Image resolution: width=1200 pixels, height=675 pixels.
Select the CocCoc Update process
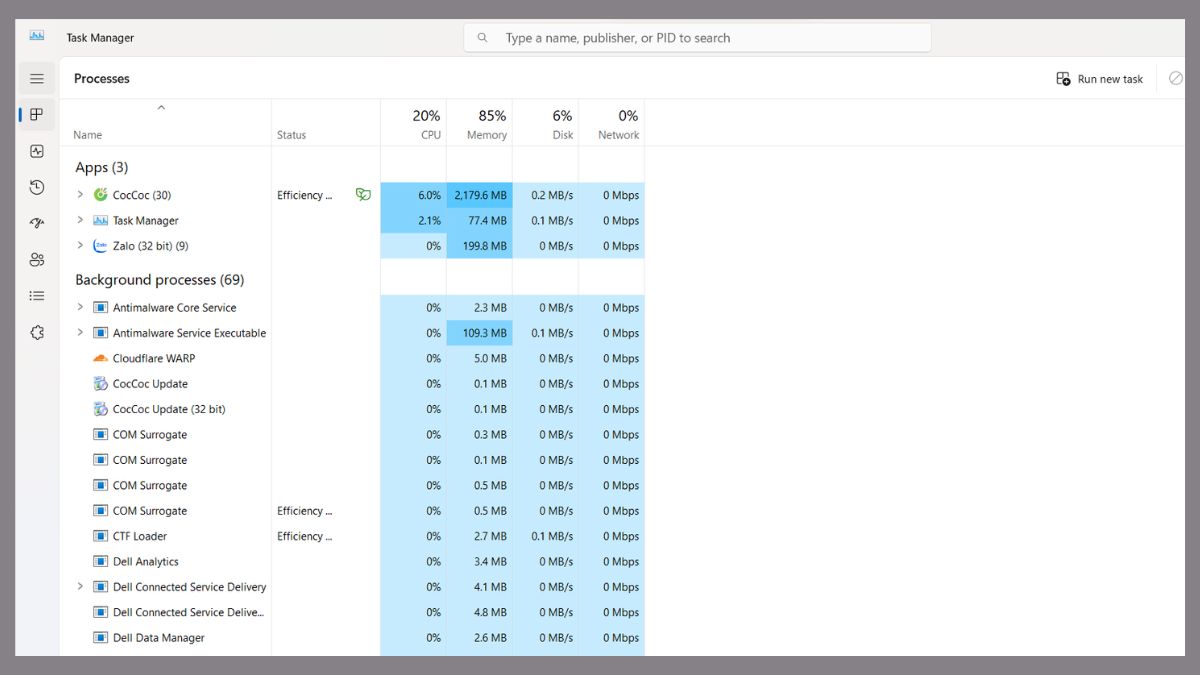point(352,384)
